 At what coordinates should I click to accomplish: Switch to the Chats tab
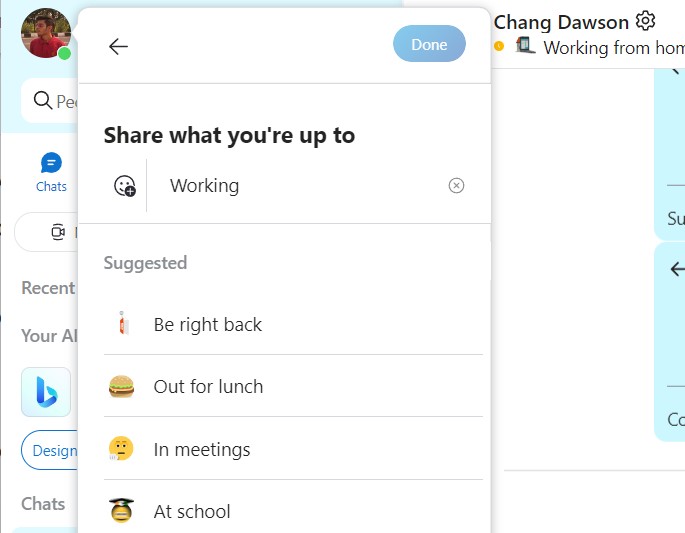pos(51,172)
